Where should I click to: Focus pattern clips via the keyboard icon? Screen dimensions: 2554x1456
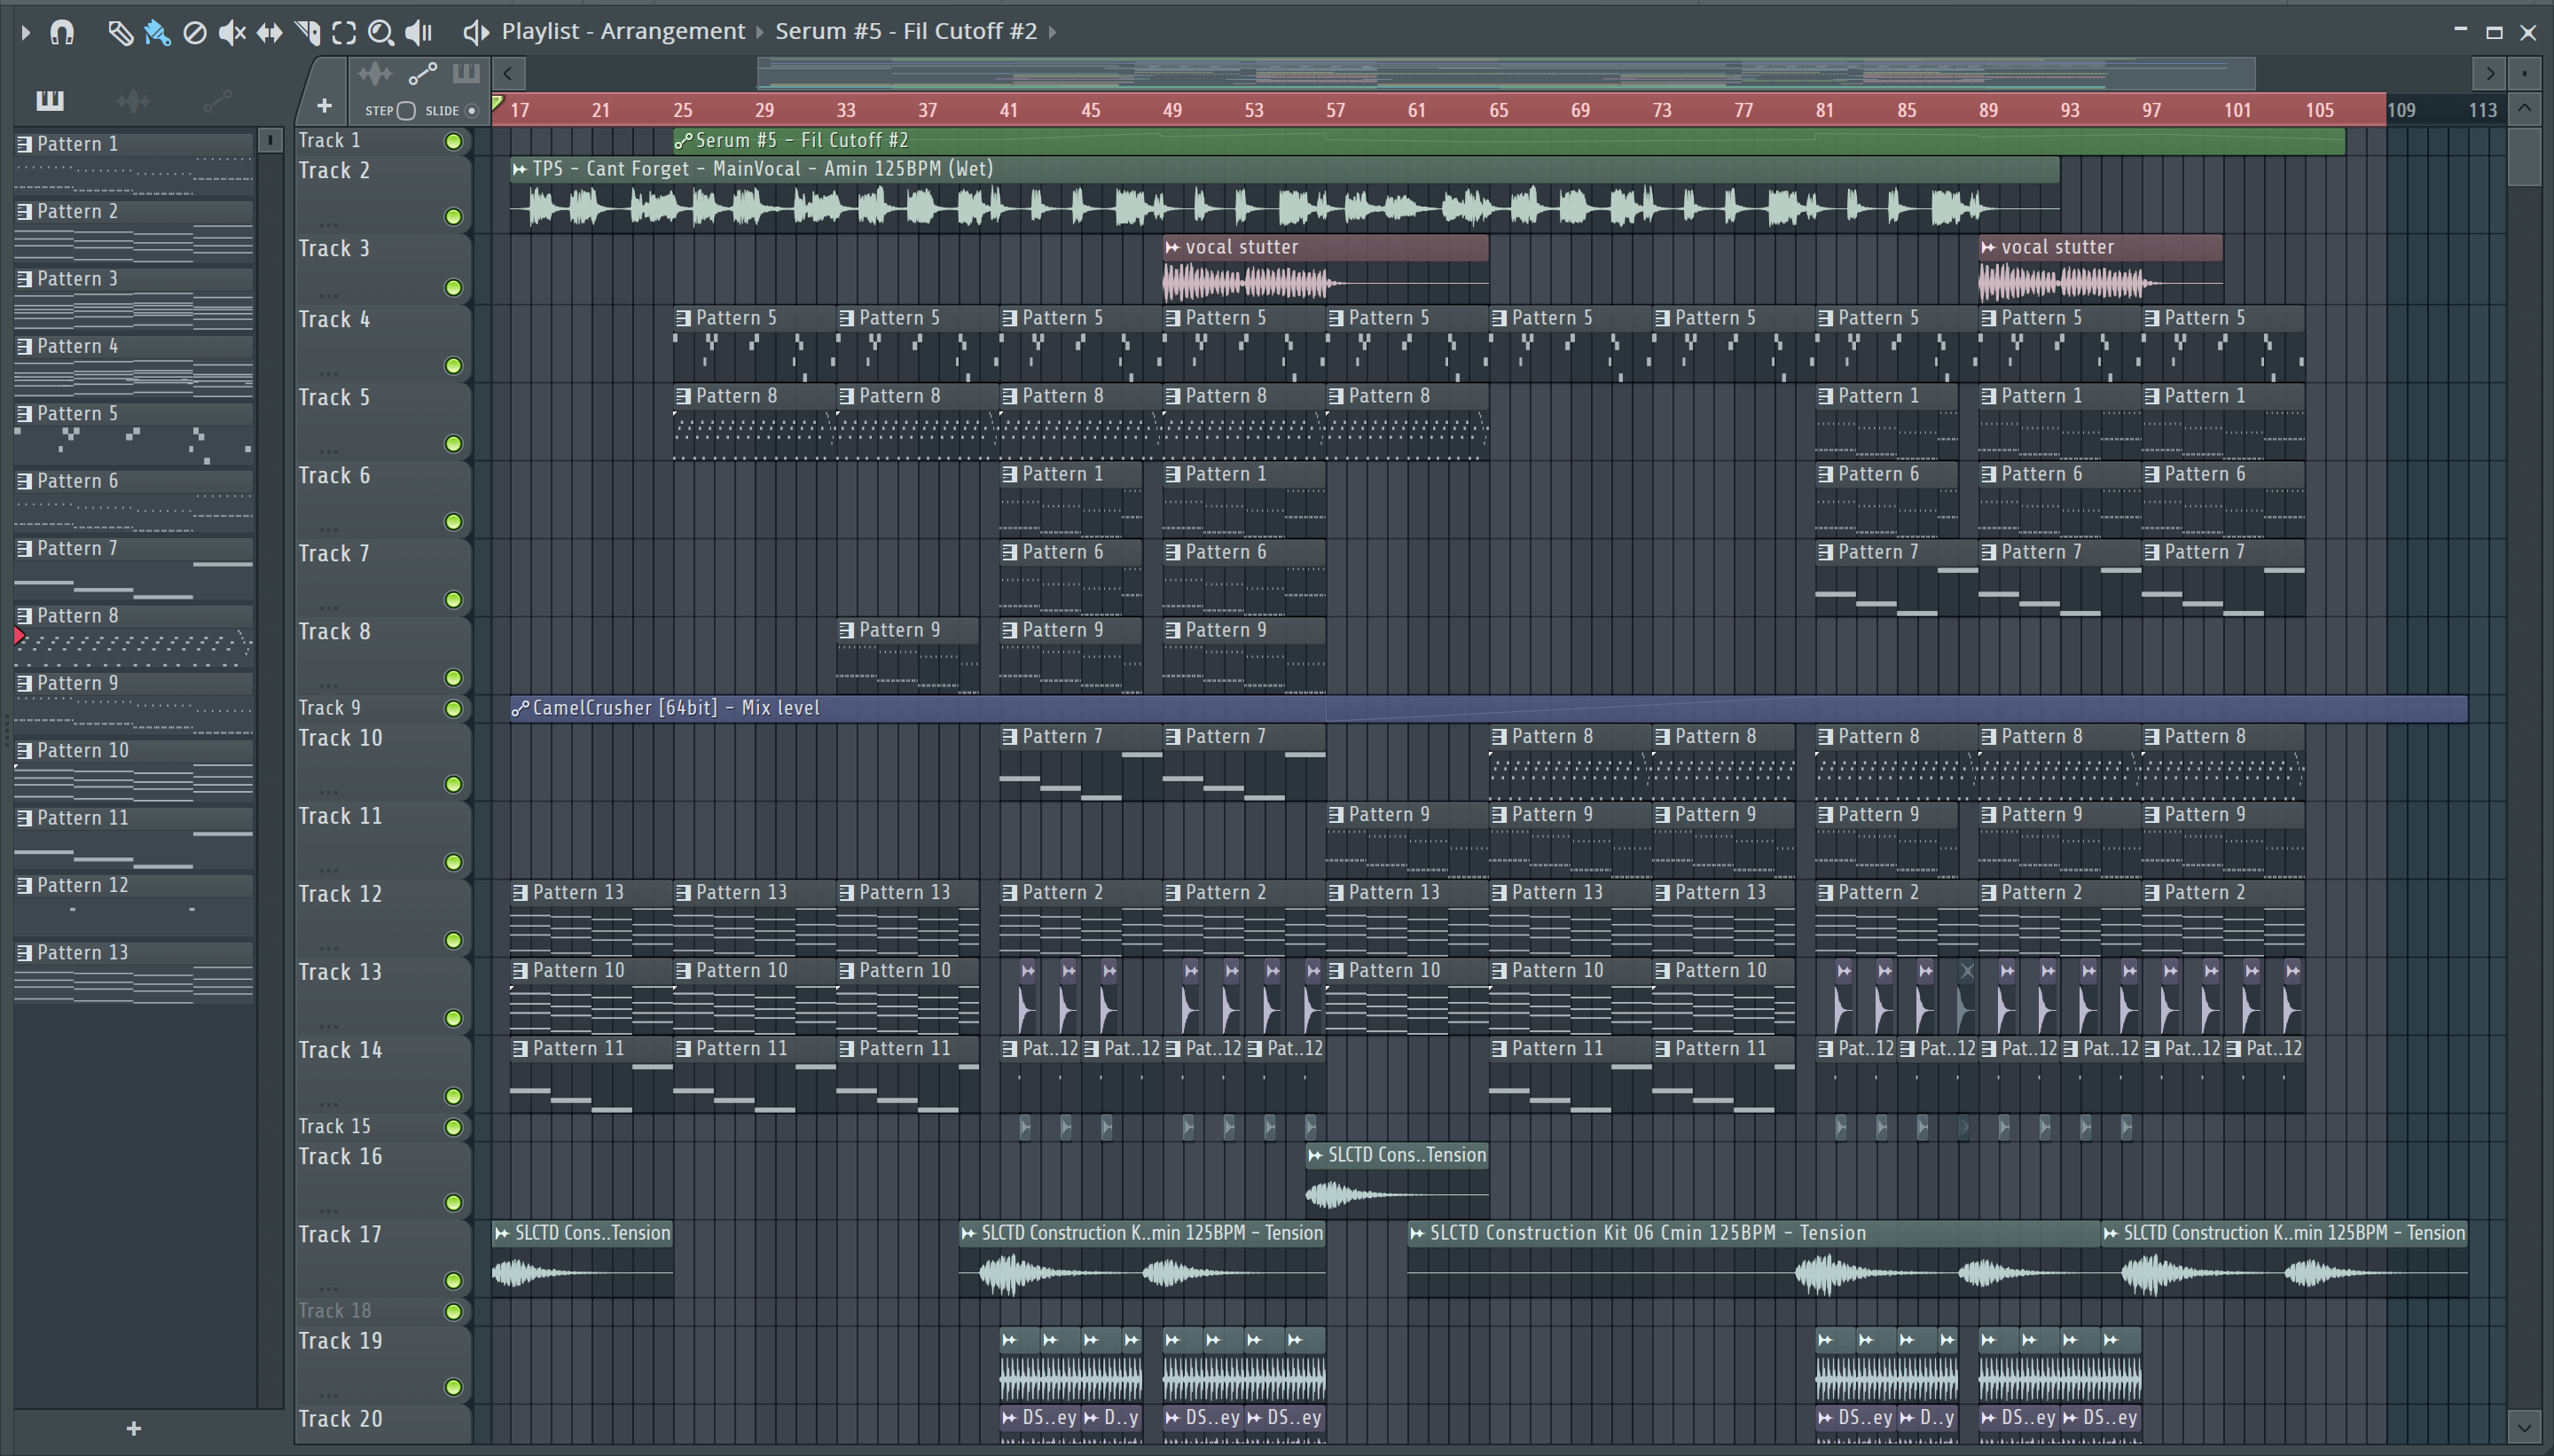pos(466,73)
